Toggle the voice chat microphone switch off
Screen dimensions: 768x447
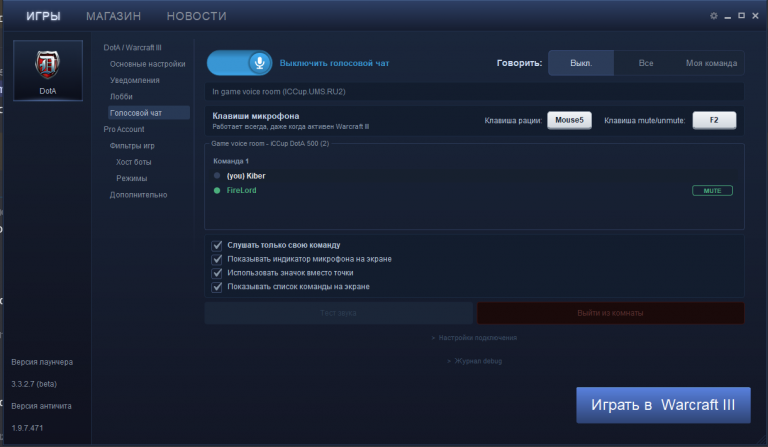tap(240, 63)
